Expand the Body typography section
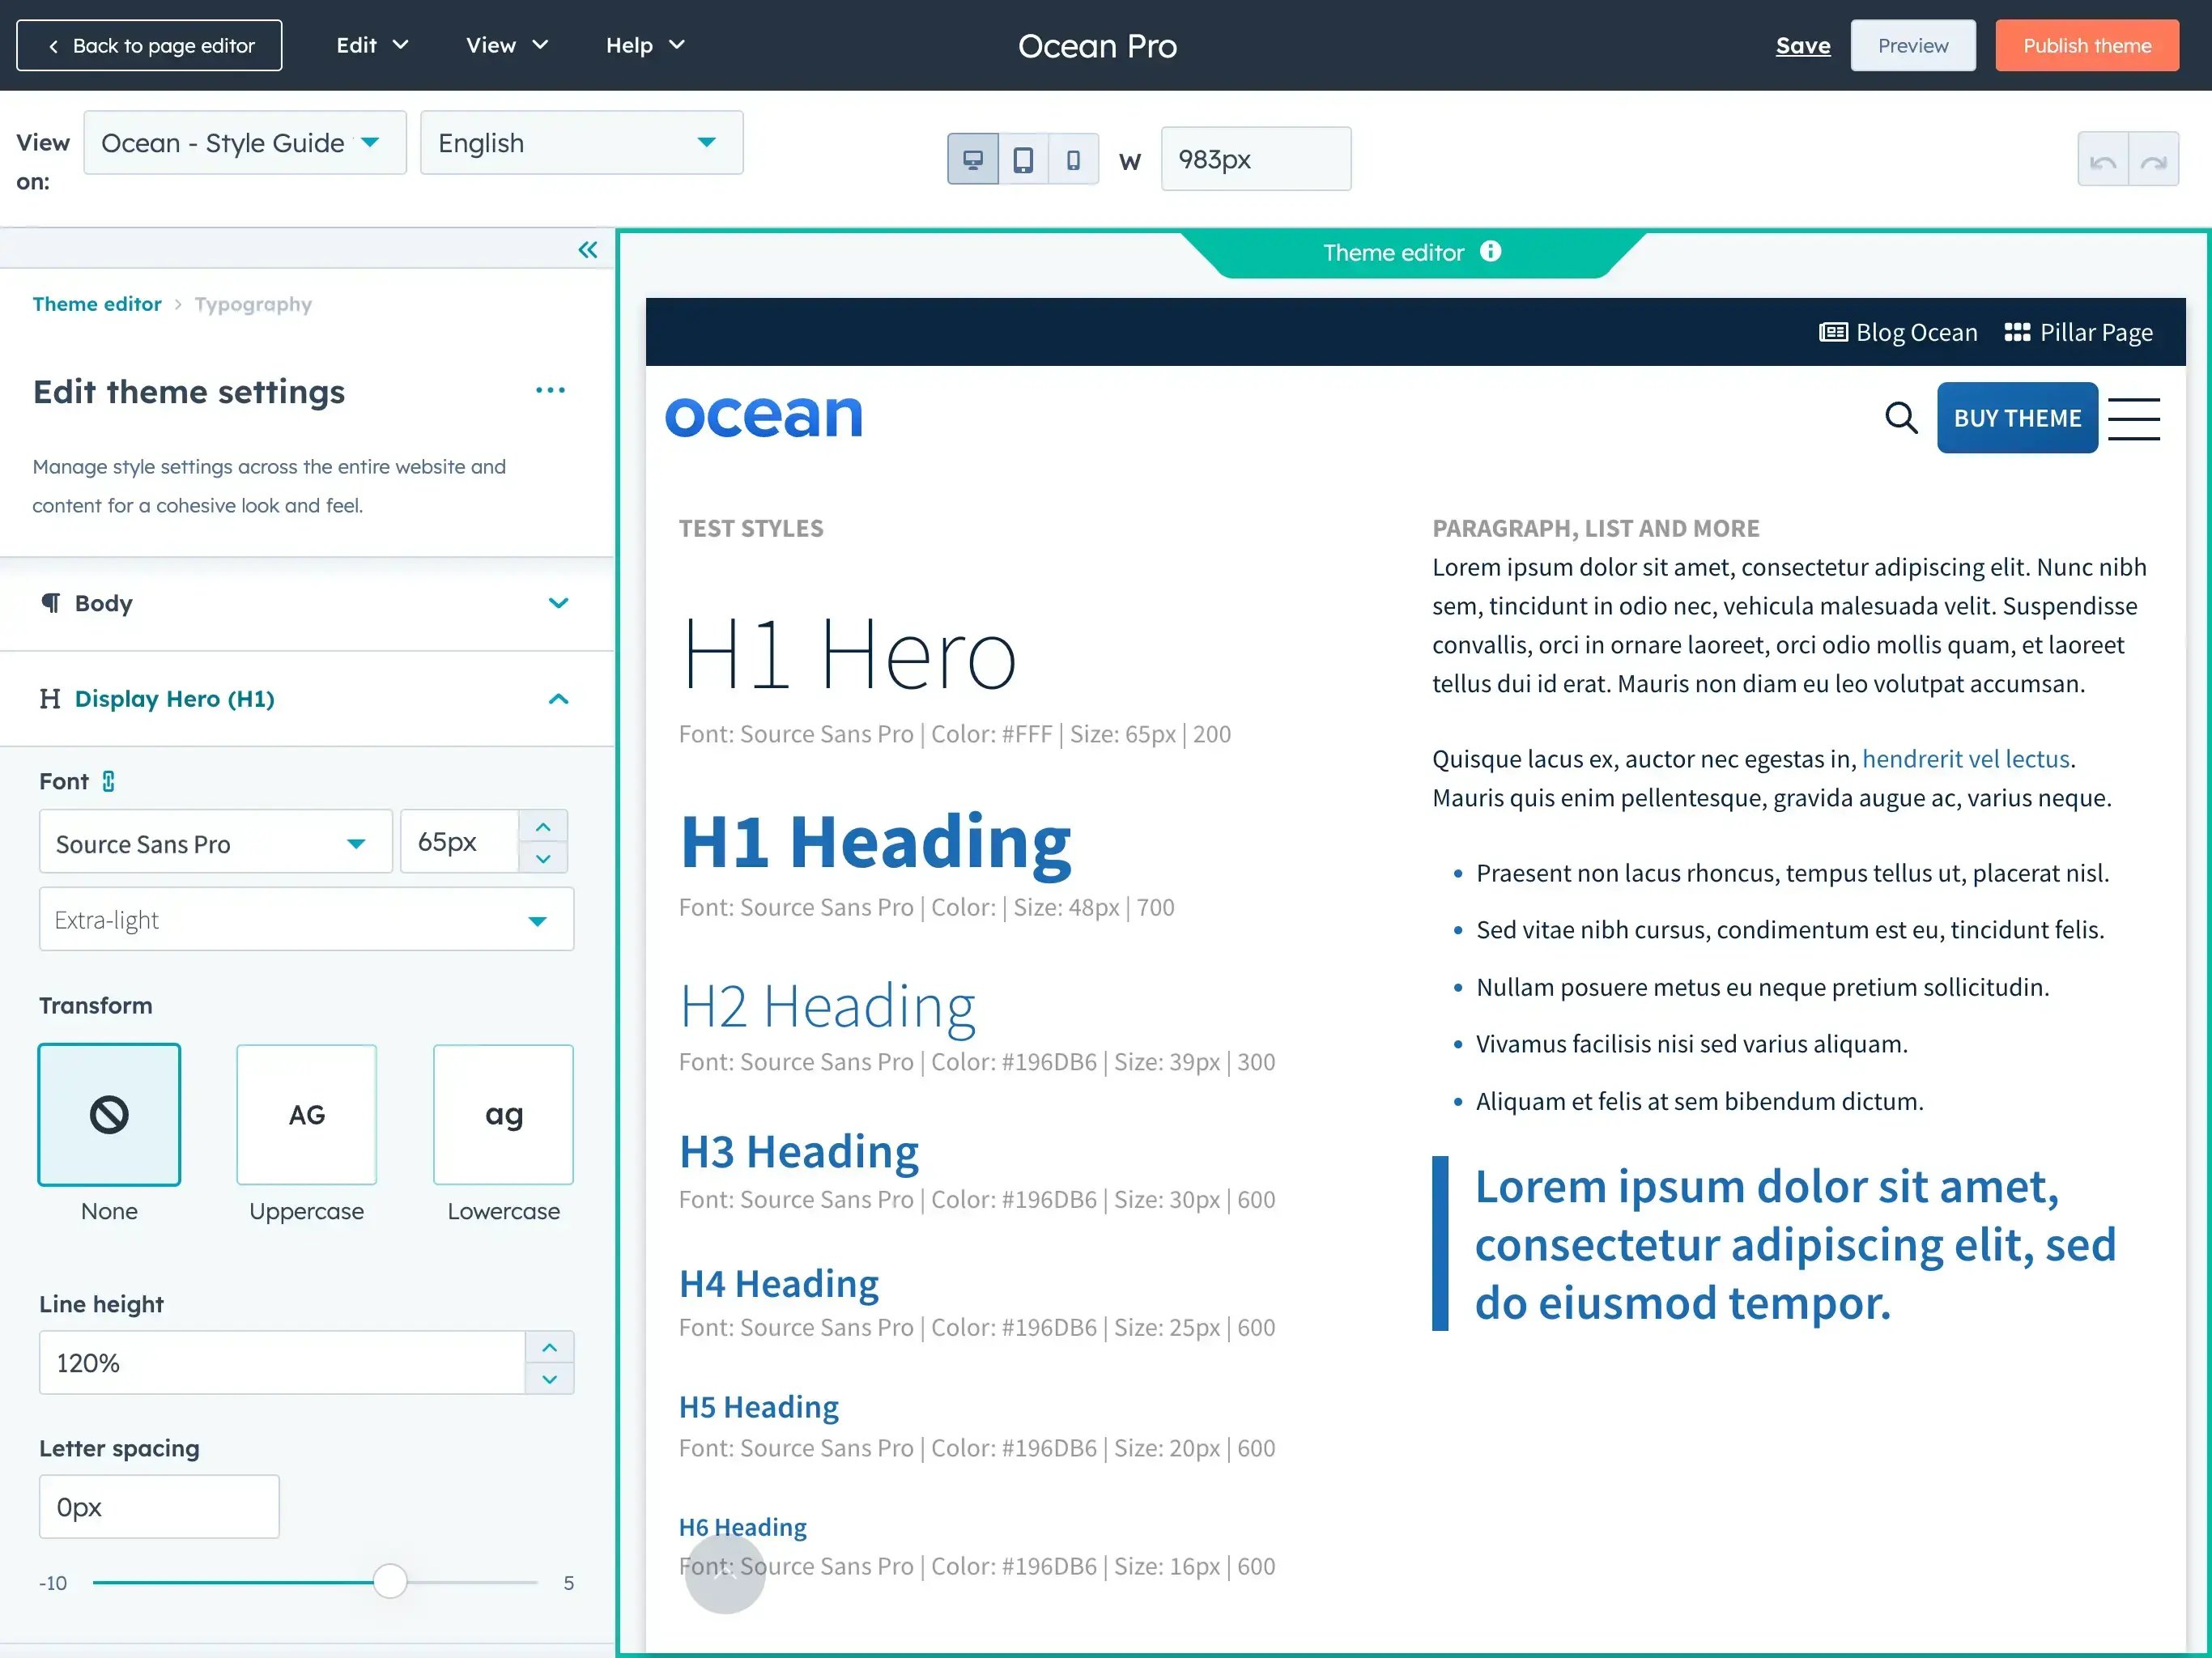The width and height of the screenshot is (2212, 1658). click(307, 603)
